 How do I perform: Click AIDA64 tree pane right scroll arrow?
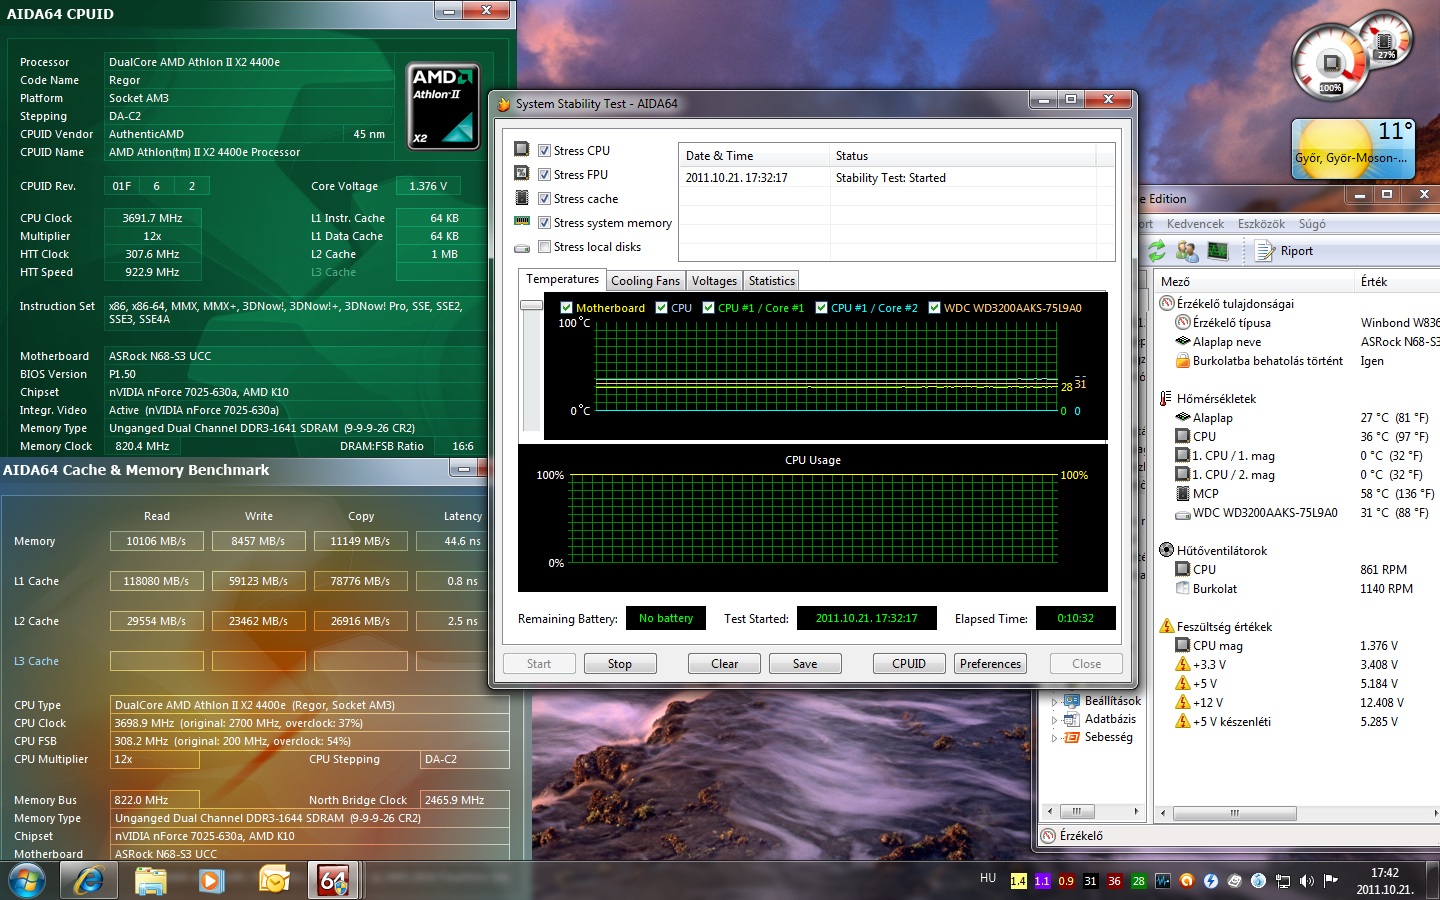click(1136, 811)
